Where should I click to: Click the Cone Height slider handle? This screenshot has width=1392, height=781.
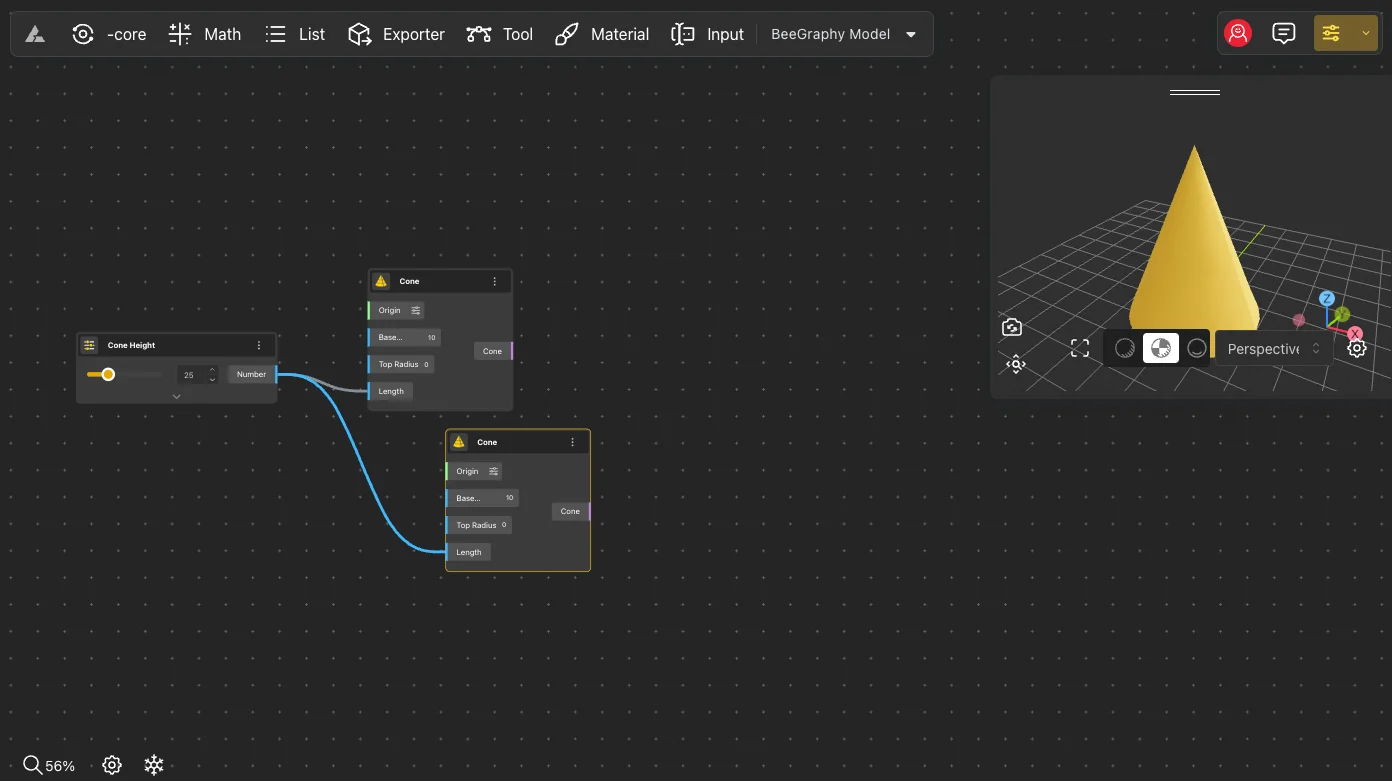108,374
